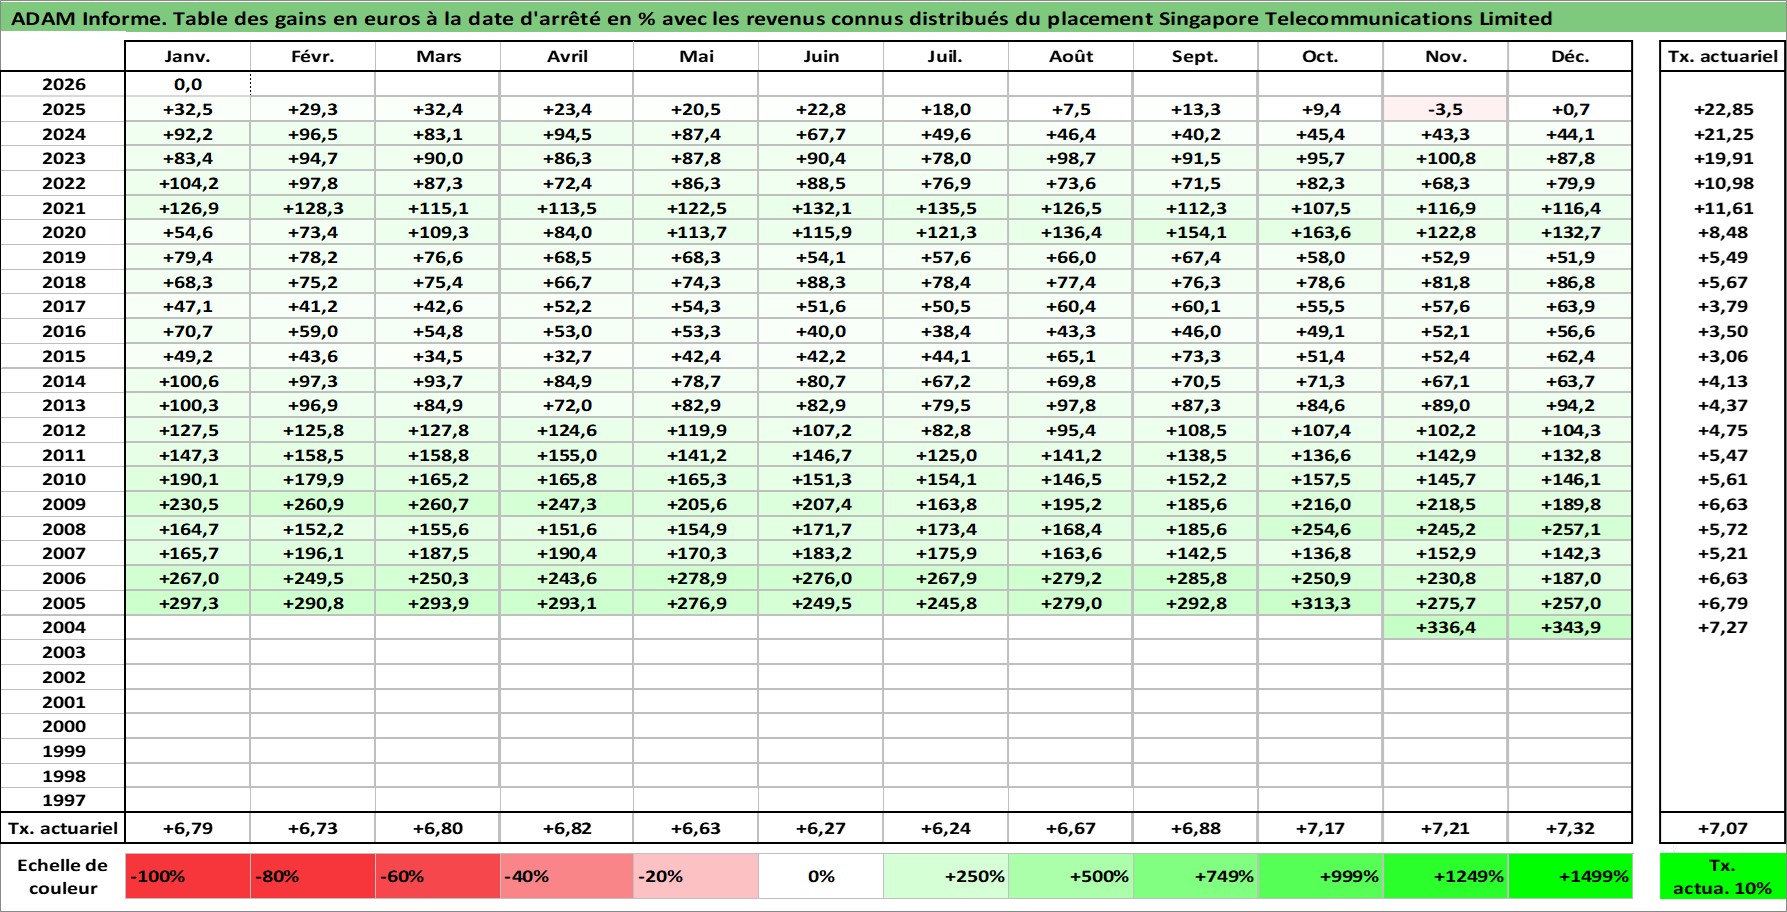Click the +999% color scale swatch
Viewport: 1787px width, 912px height.
(x=1320, y=877)
